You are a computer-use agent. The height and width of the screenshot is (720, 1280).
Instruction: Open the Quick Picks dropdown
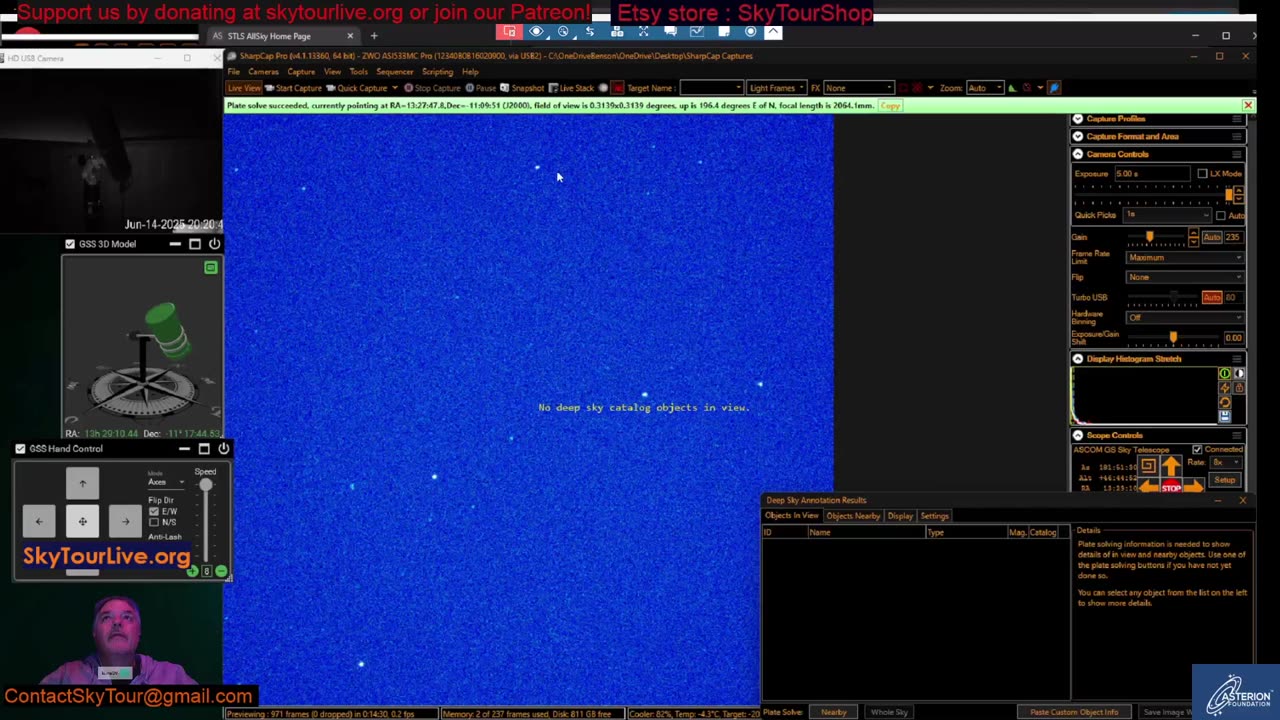(1168, 215)
